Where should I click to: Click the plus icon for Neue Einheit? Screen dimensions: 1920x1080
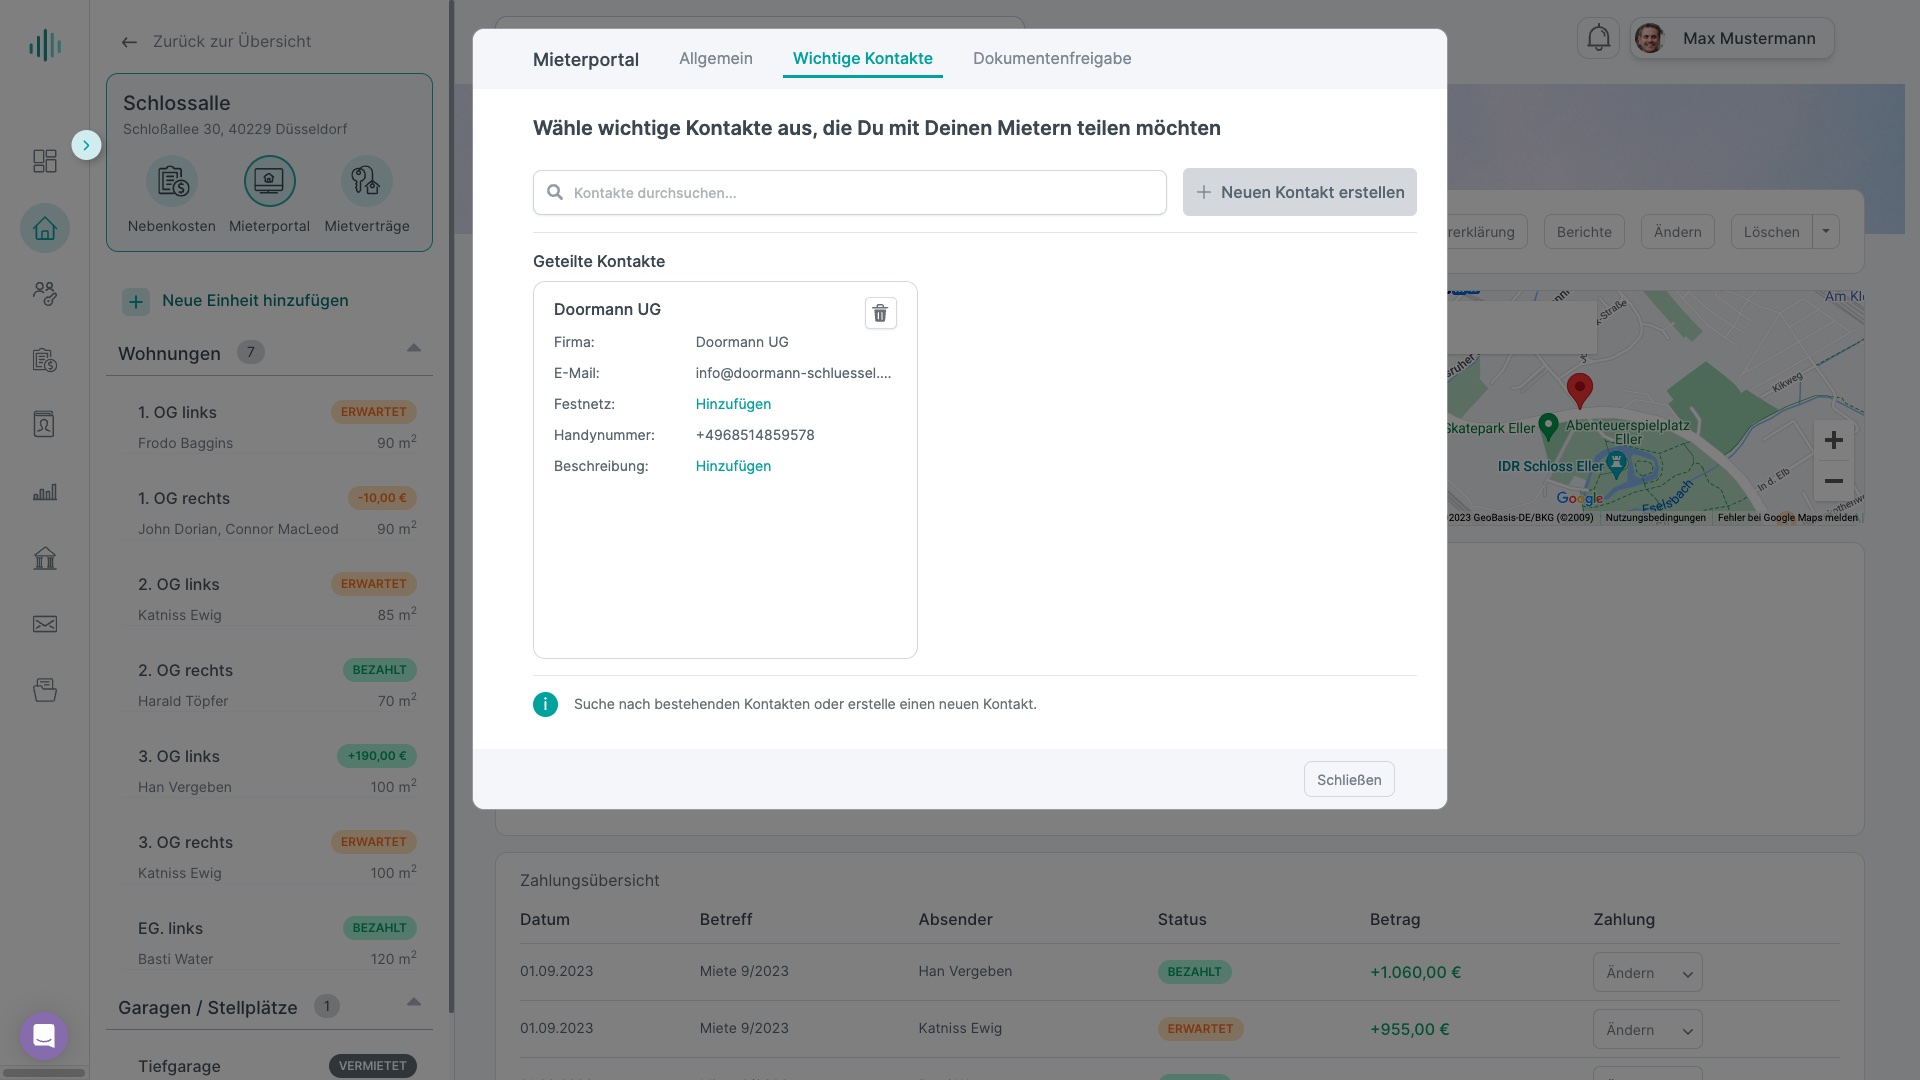coord(136,301)
